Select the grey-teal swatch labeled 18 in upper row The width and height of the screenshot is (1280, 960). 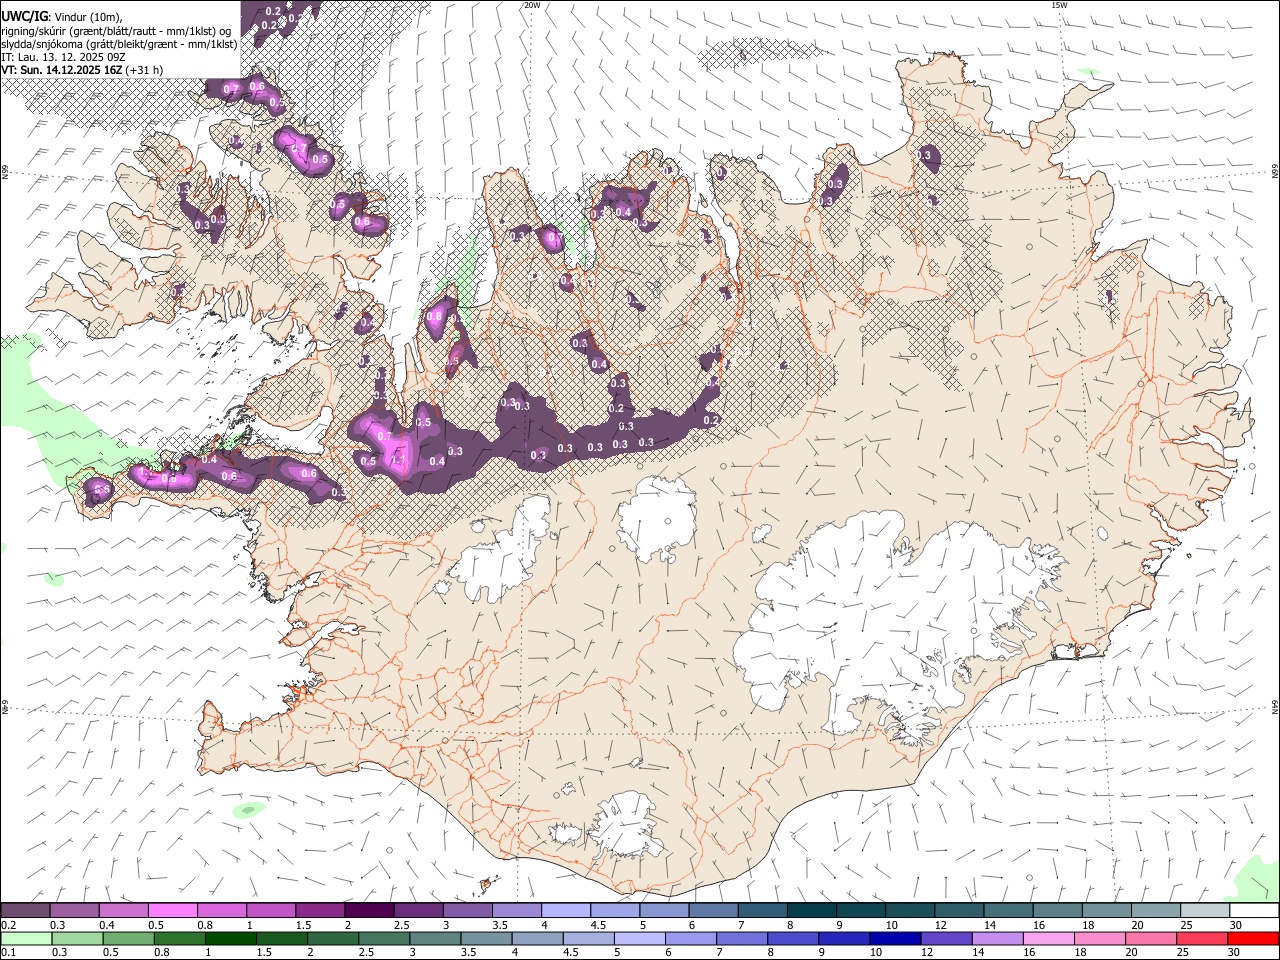coord(1106,910)
